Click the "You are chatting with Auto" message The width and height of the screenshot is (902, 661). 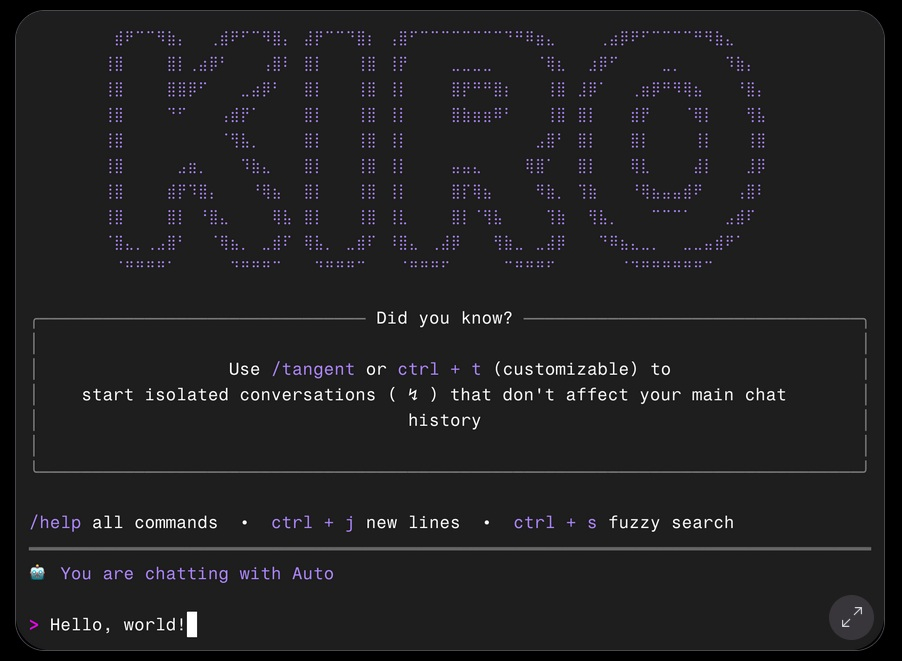(x=197, y=574)
